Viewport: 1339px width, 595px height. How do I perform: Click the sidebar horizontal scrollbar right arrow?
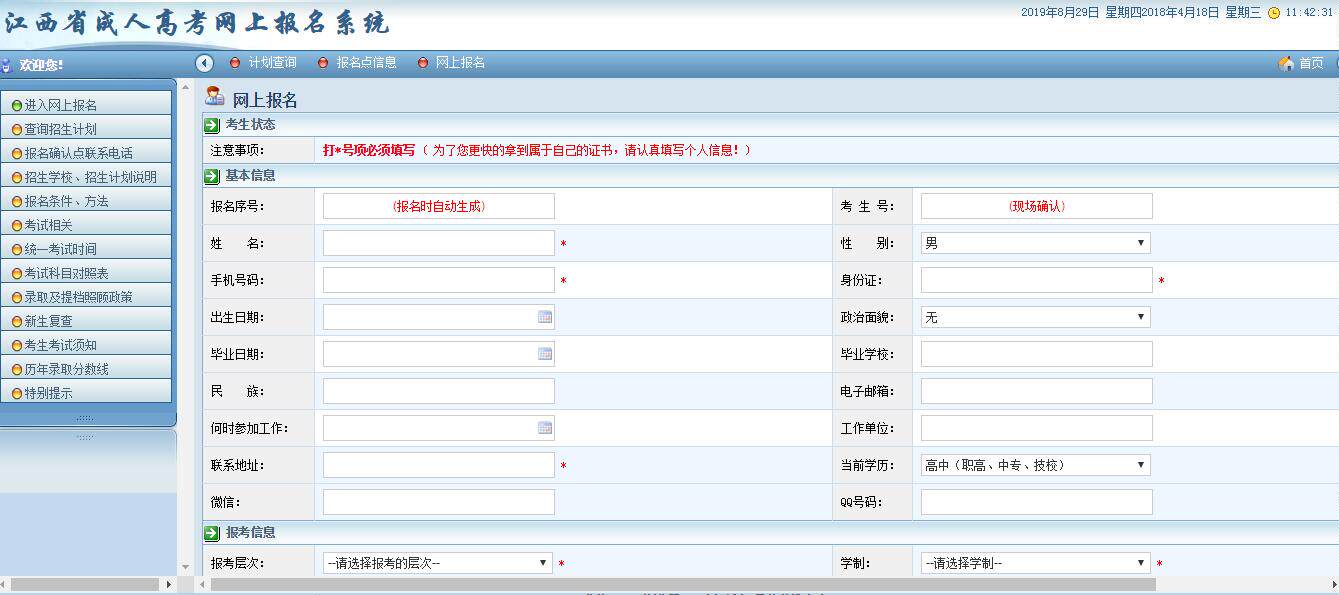(x=168, y=584)
